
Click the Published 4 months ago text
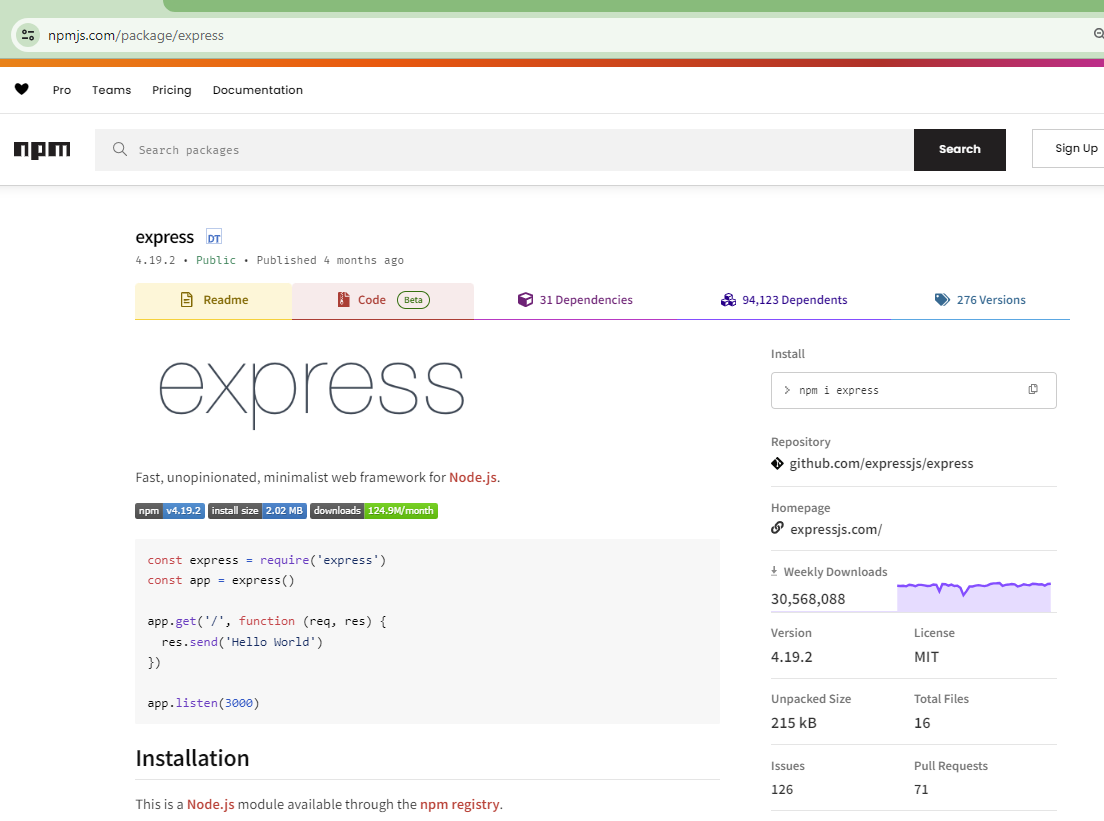(x=330, y=260)
